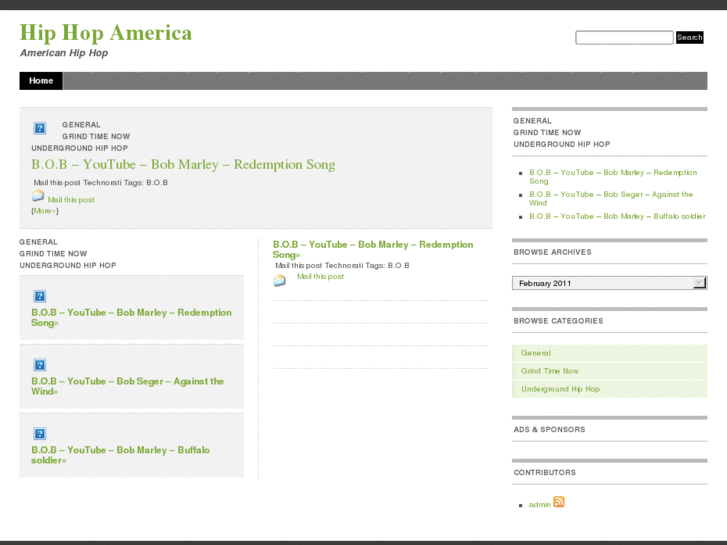727x545 pixels.
Task: Open featured headline Bob Marley Redemption Song
Action: pos(183,165)
